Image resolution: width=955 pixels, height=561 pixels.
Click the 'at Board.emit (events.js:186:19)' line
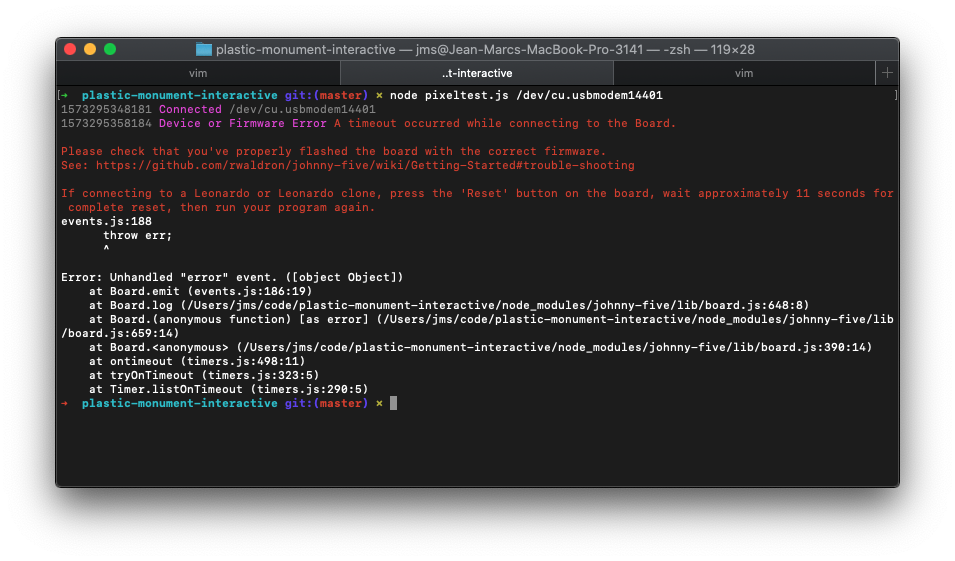tap(200, 291)
